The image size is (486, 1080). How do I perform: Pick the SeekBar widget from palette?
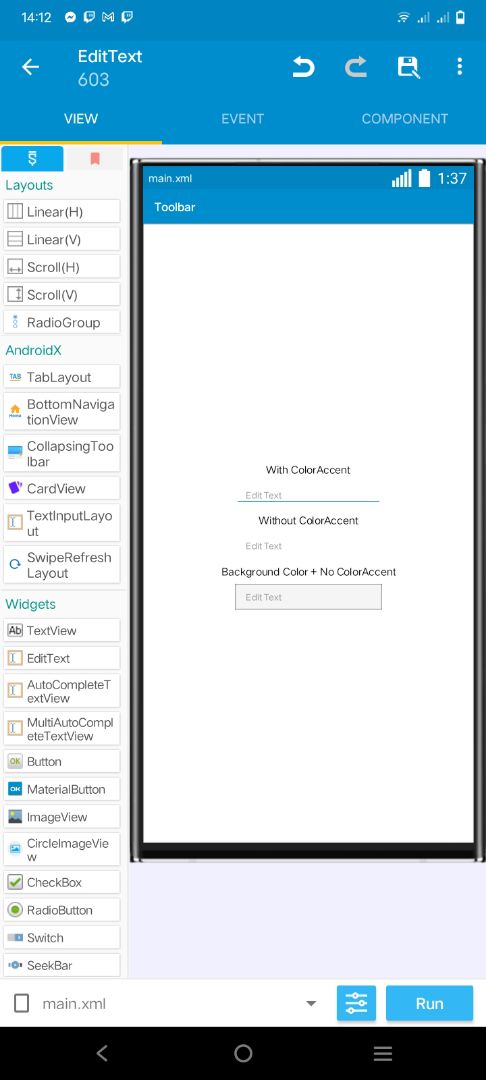pos(62,965)
